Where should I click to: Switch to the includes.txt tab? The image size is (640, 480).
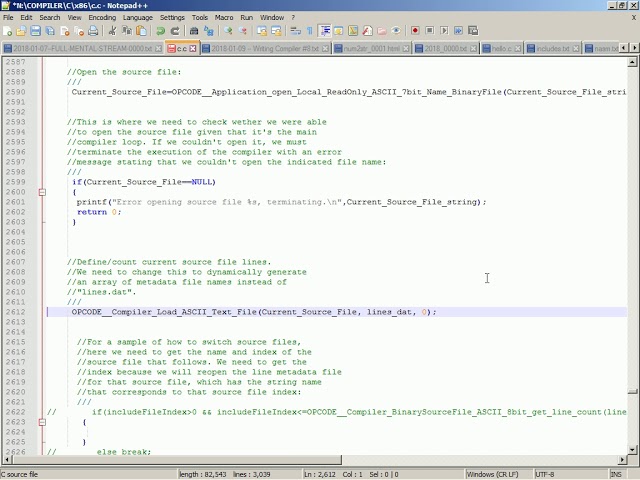[552, 49]
